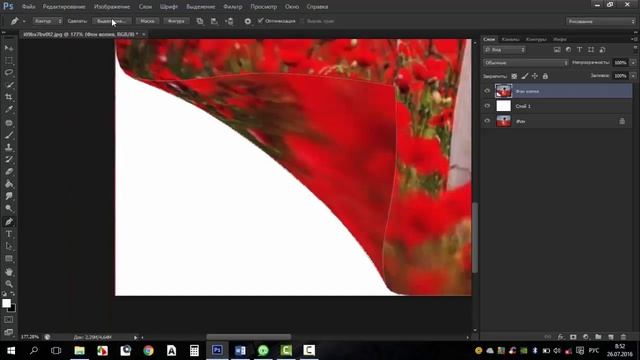Open the opacity slider arrow

pos(633,63)
